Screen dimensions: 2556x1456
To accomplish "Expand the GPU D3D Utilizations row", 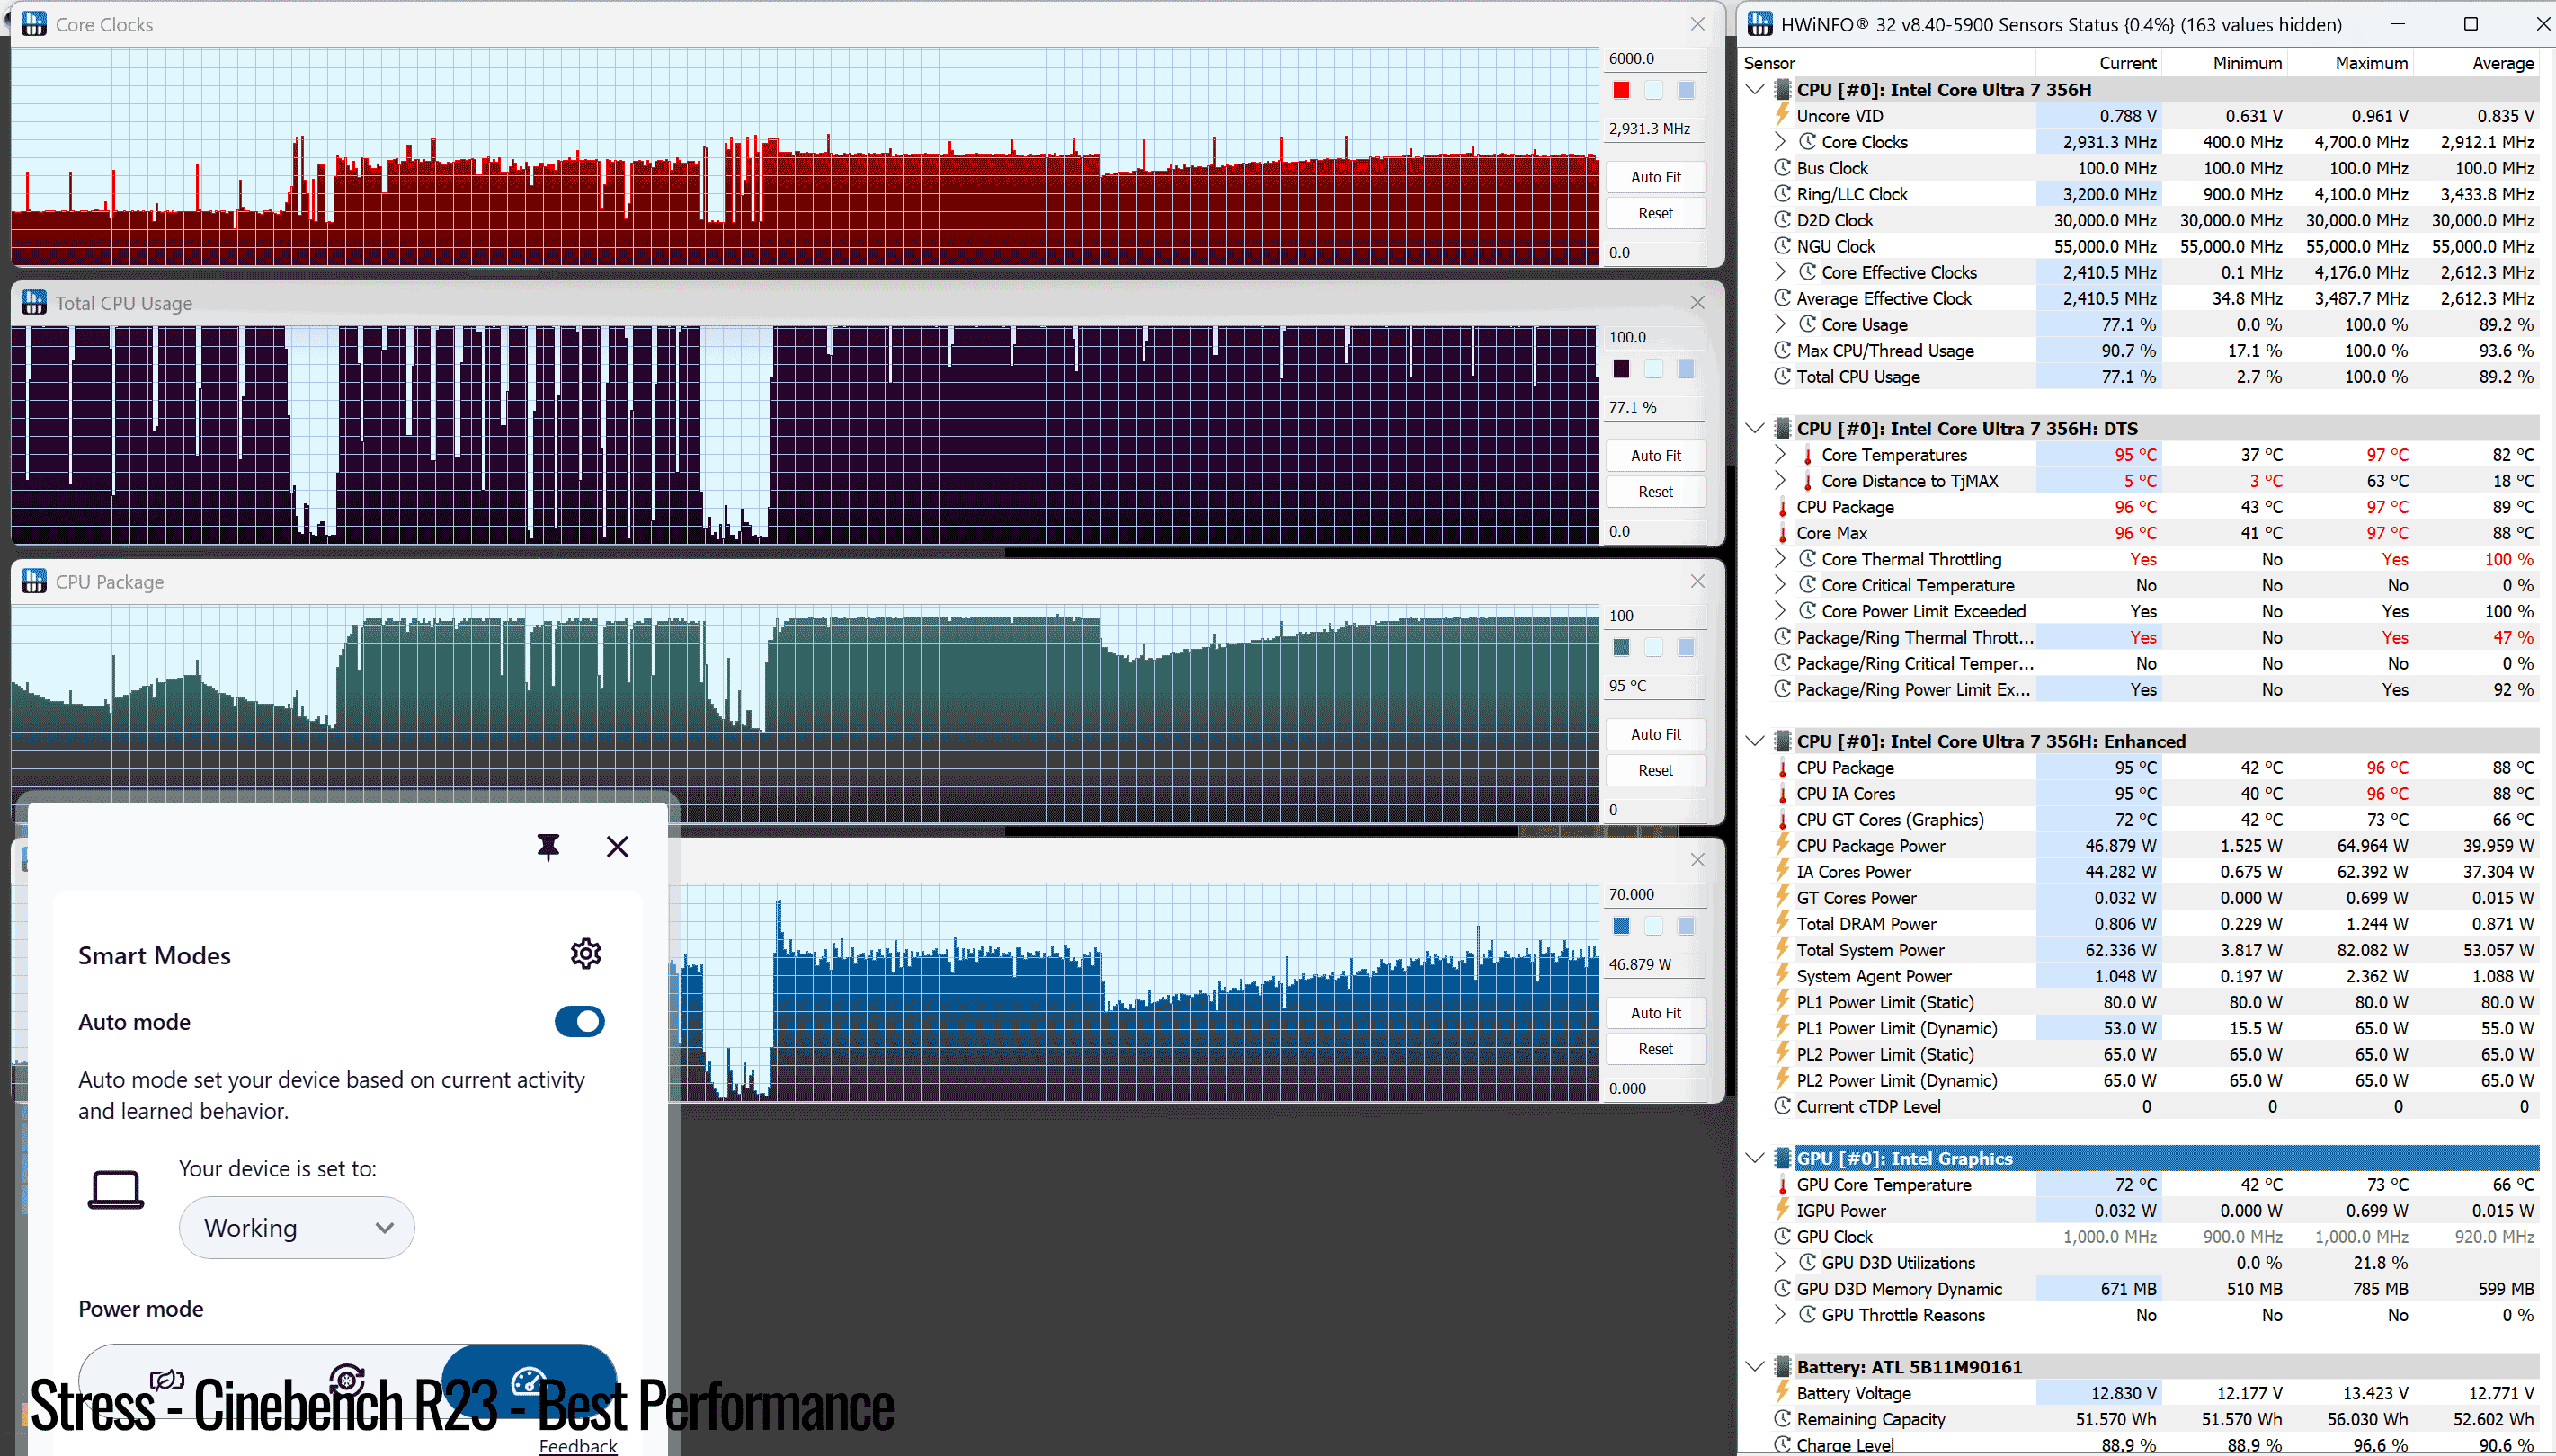I will [1780, 1263].
